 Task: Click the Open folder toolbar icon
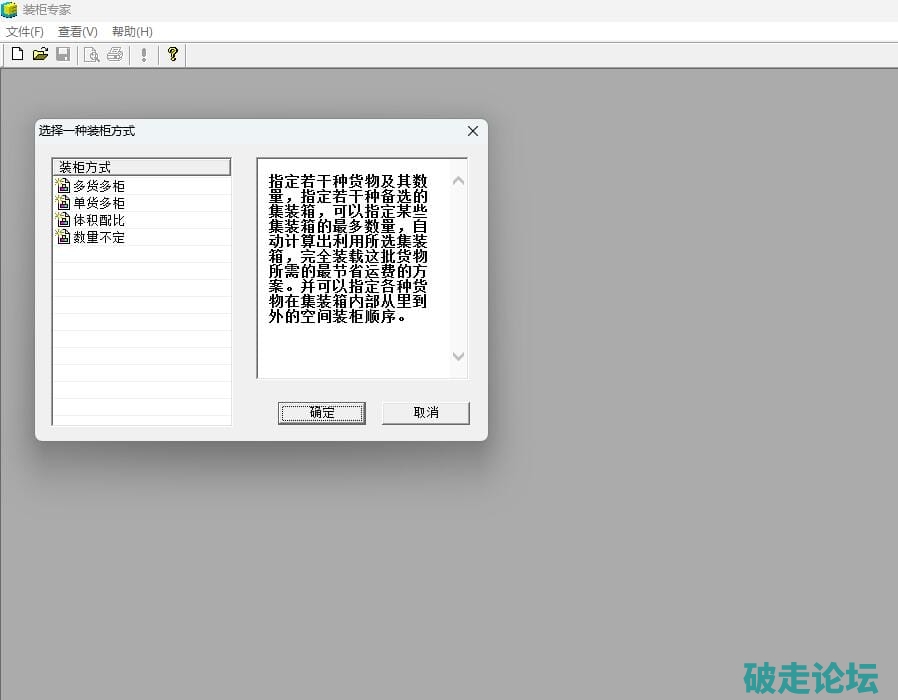(x=40, y=54)
